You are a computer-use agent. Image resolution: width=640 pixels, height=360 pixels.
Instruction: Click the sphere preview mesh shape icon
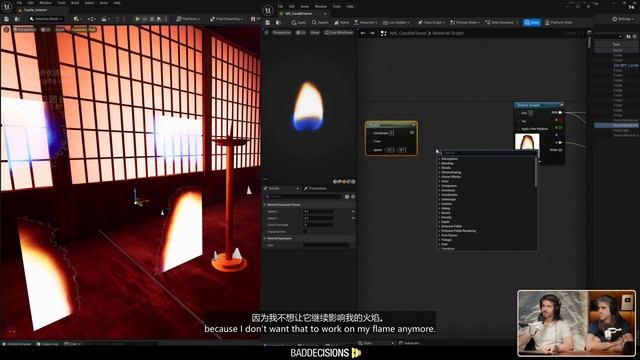pyautogui.click(x=339, y=182)
